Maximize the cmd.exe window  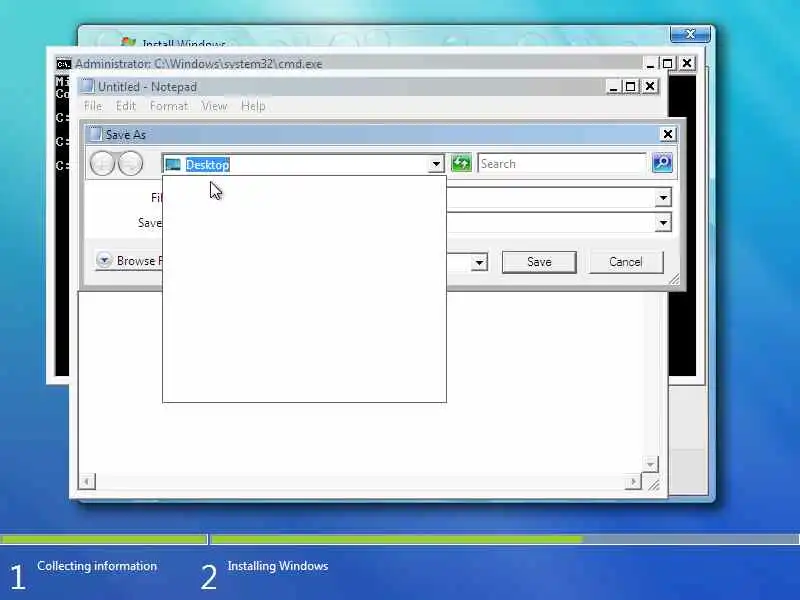[667, 64]
